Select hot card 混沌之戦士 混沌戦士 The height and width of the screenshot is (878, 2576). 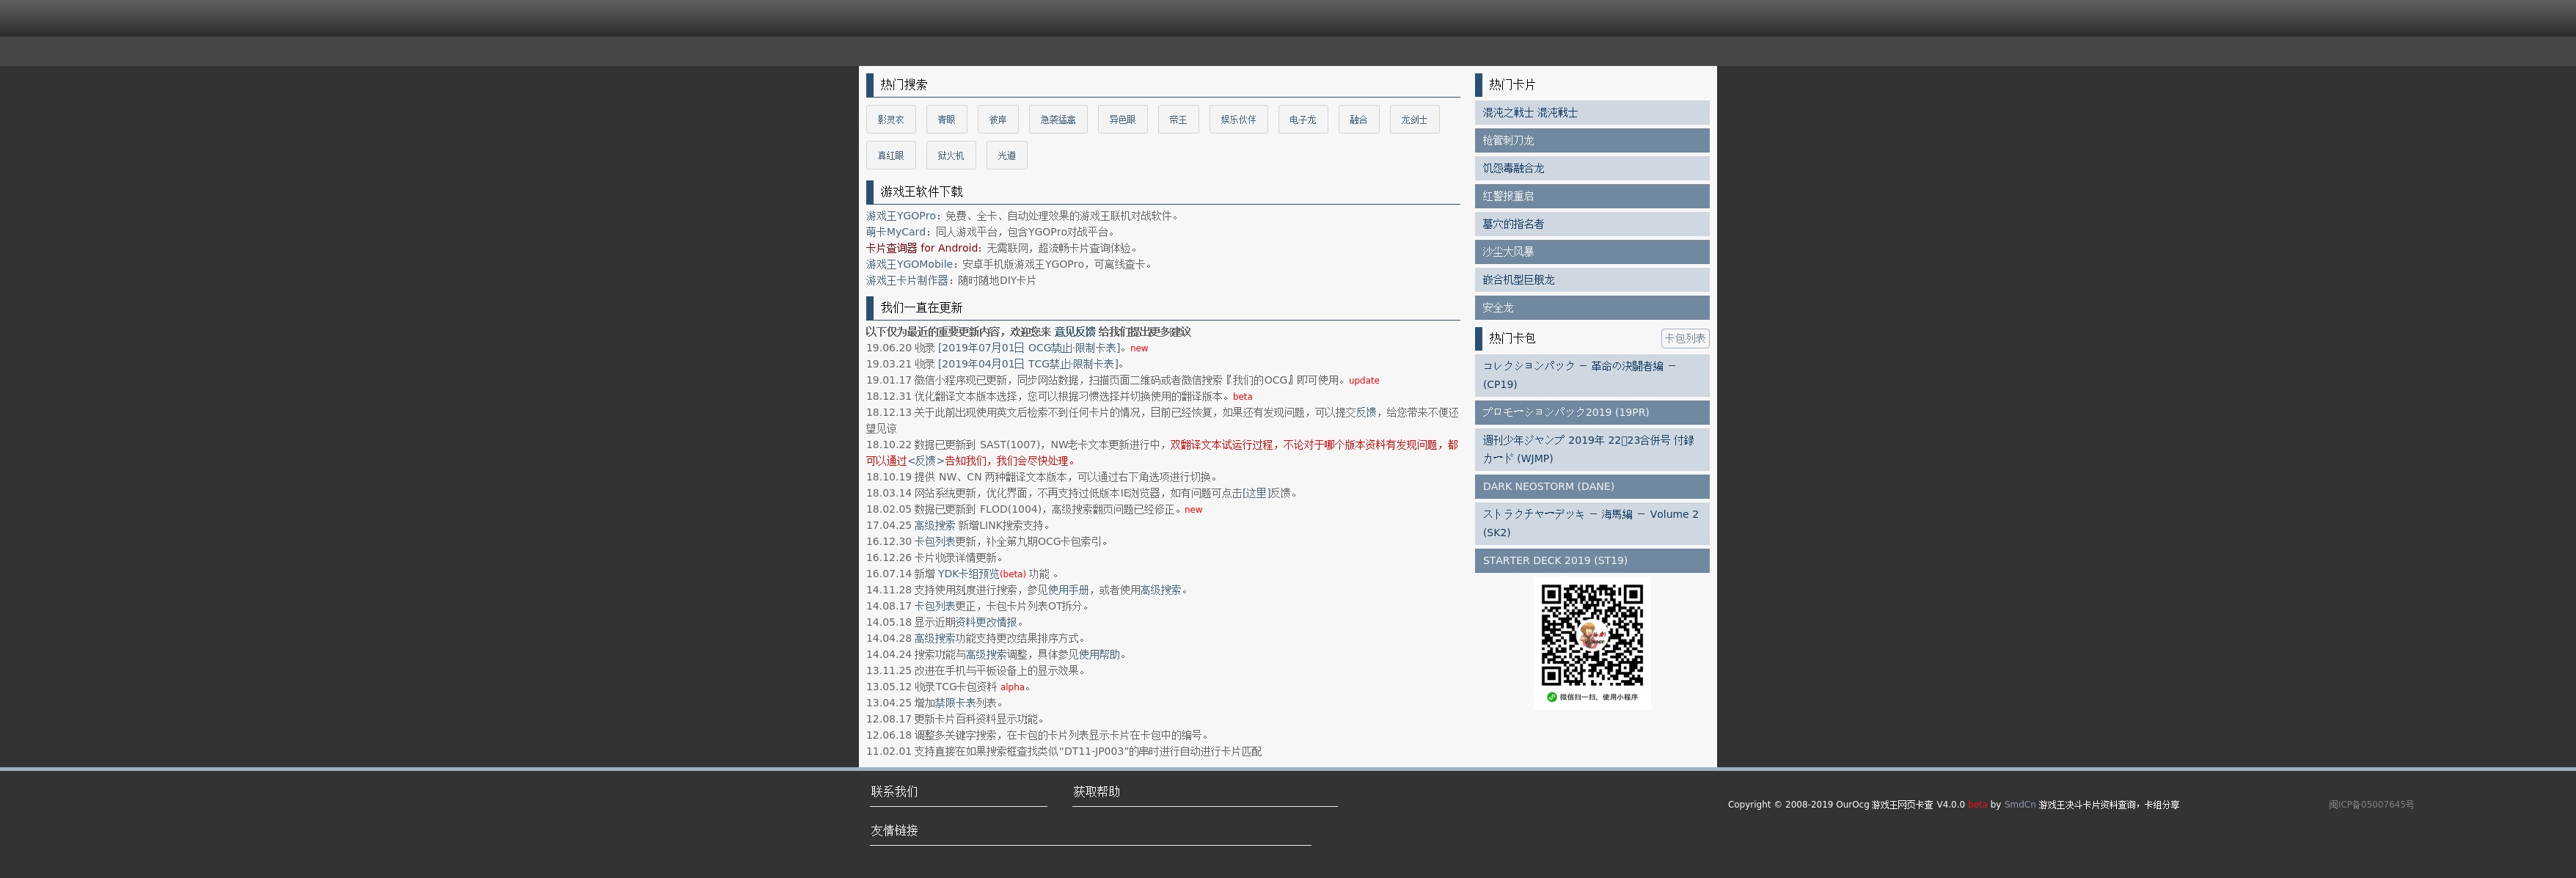point(1591,113)
